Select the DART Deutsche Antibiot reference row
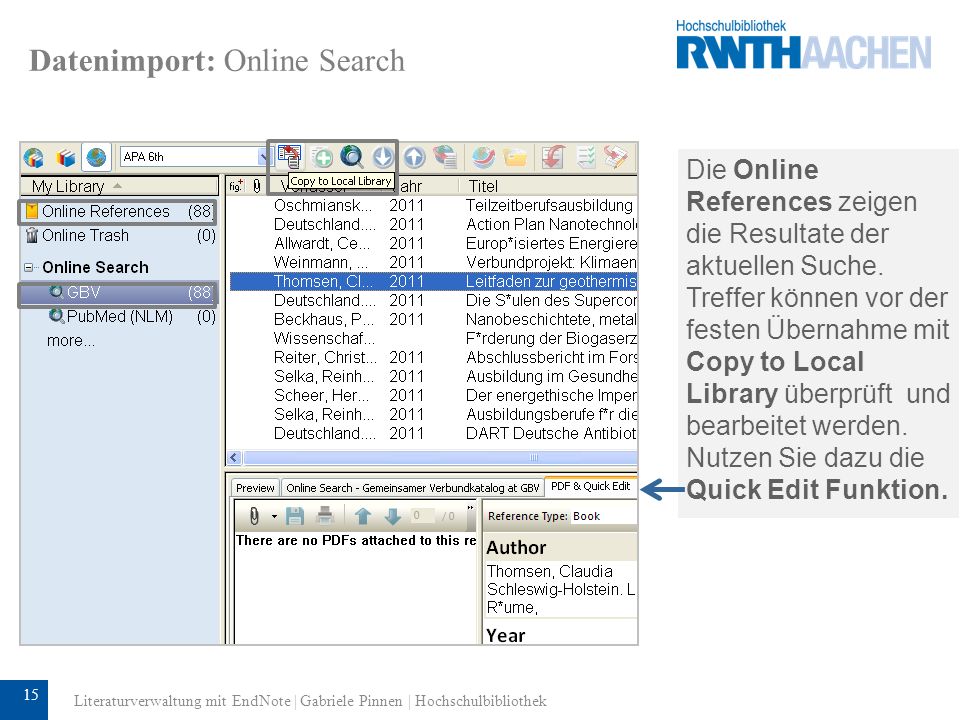This screenshot has width=960, height=720. [x=433, y=433]
